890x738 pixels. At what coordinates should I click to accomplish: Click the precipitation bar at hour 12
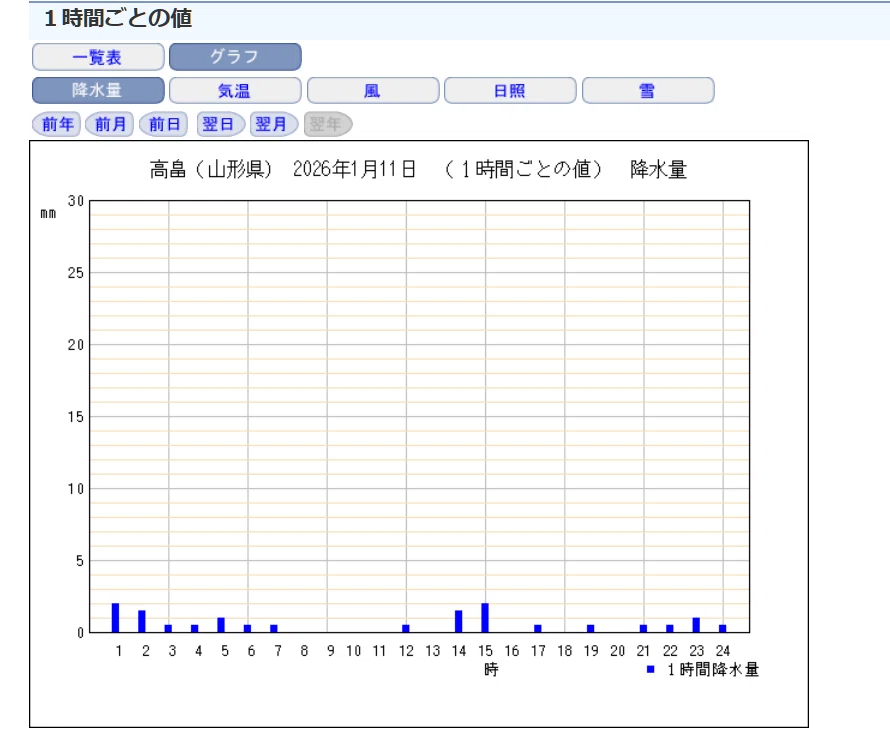(x=406, y=628)
